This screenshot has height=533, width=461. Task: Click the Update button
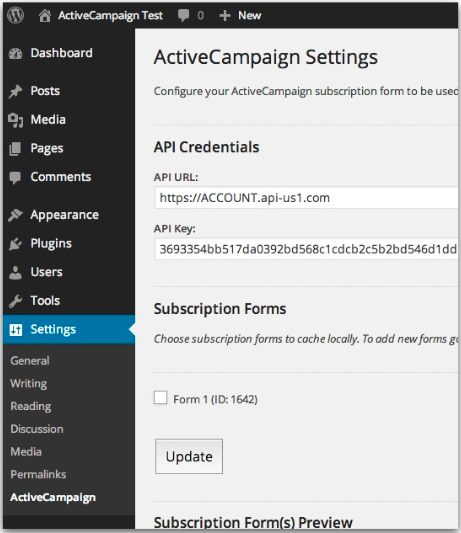(x=189, y=457)
